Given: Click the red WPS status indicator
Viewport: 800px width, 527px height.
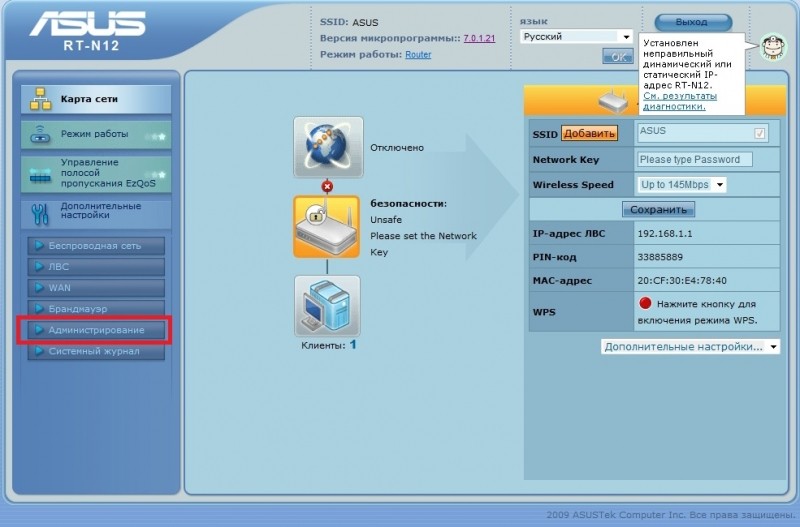Looking at the screenshot, I should click(645, 303).
